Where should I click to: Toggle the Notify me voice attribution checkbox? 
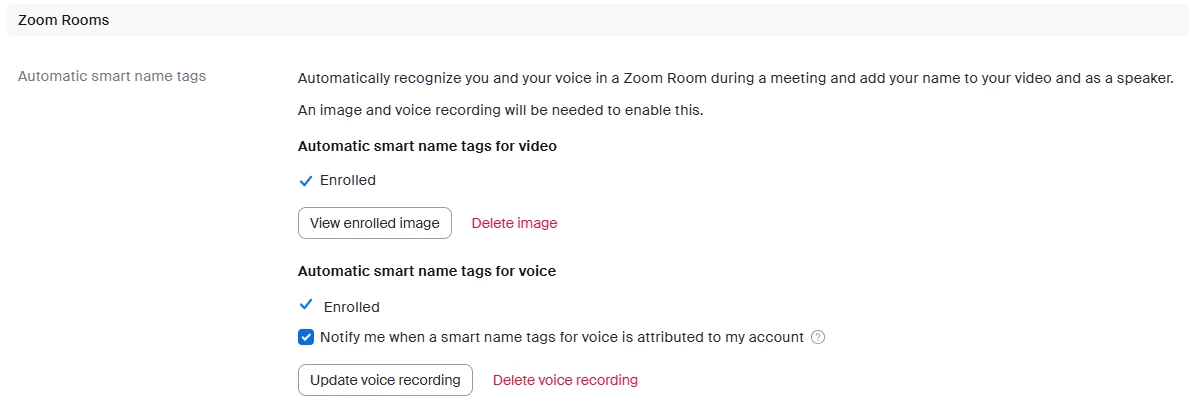(306, 337)
